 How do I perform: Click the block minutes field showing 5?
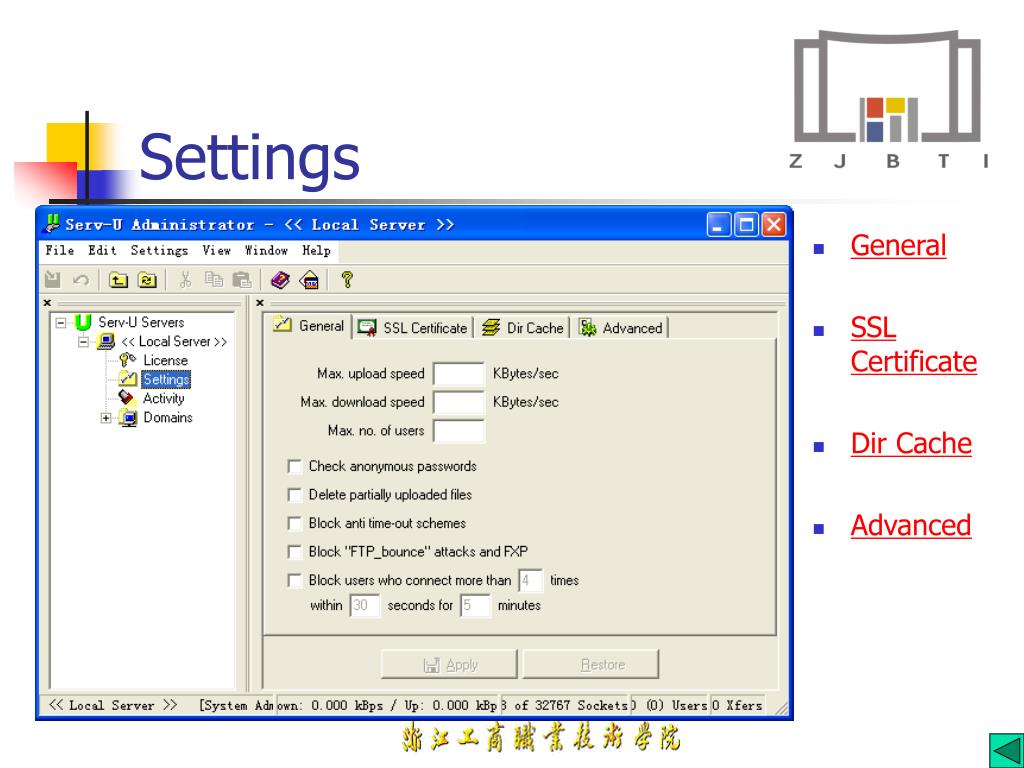coord(475,605)
